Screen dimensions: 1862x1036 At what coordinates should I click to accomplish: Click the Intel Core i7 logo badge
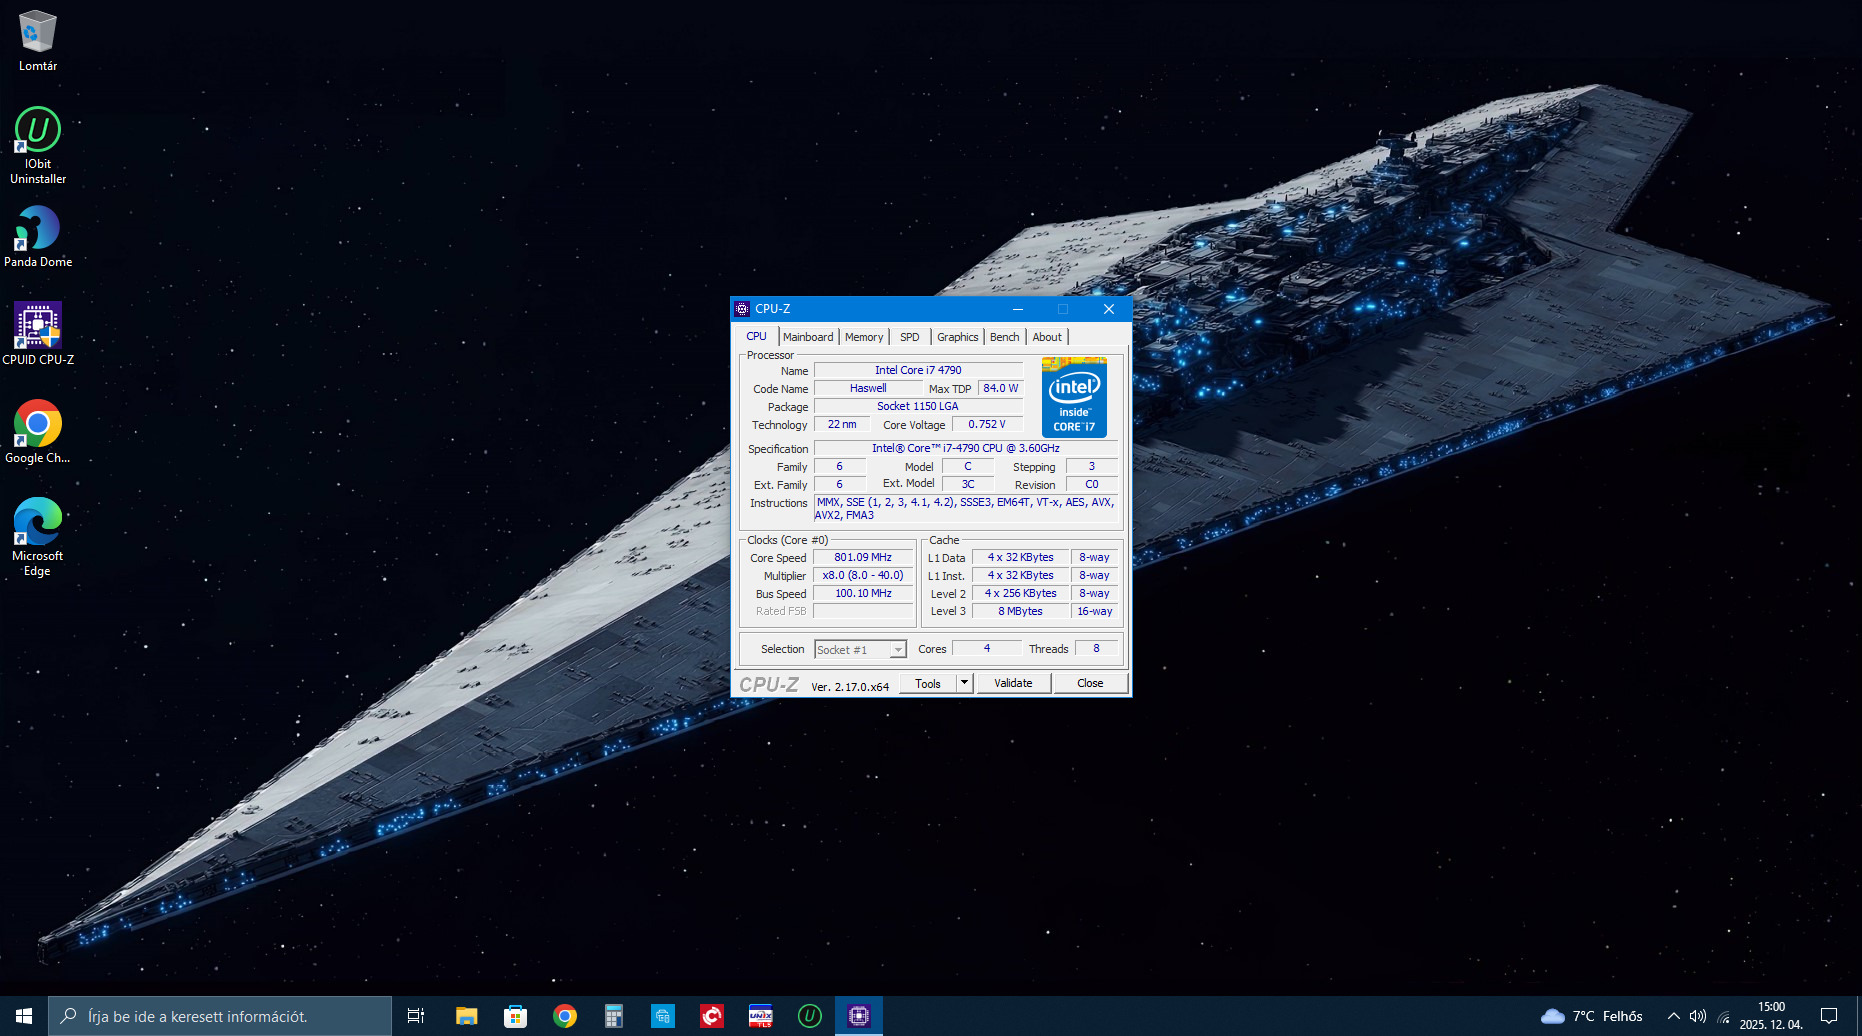click(x=1074, y=397)
